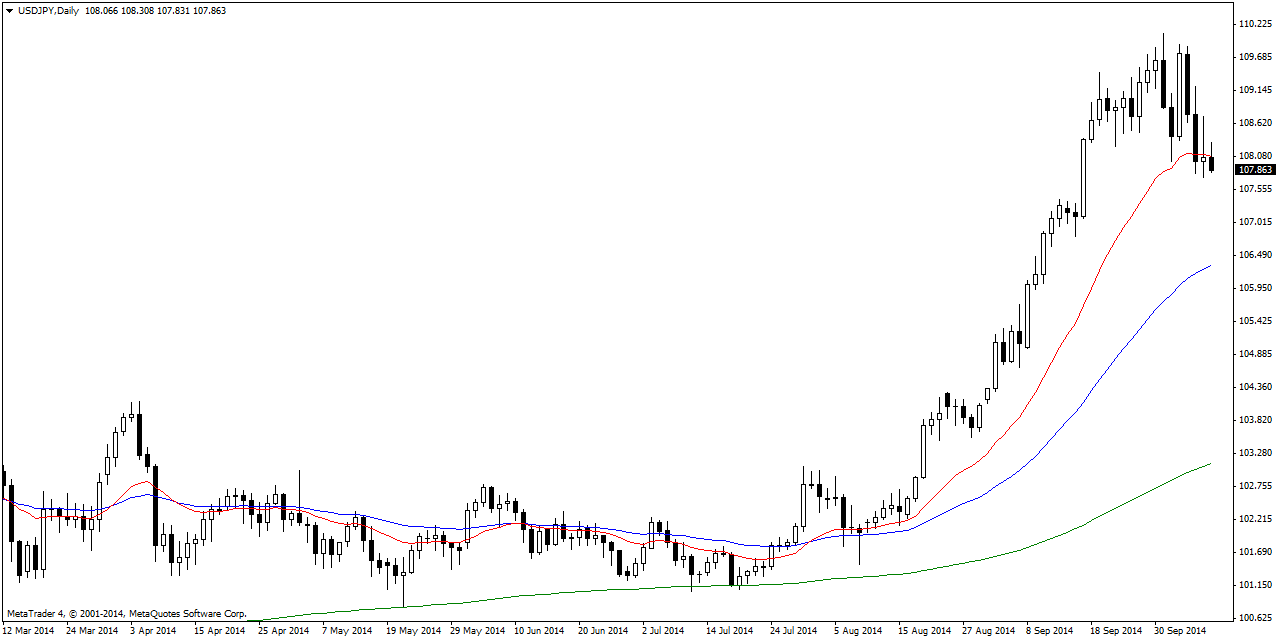Click the 10 Jun 2014 date label
The image size is (1276, 639).
[538, 631]
